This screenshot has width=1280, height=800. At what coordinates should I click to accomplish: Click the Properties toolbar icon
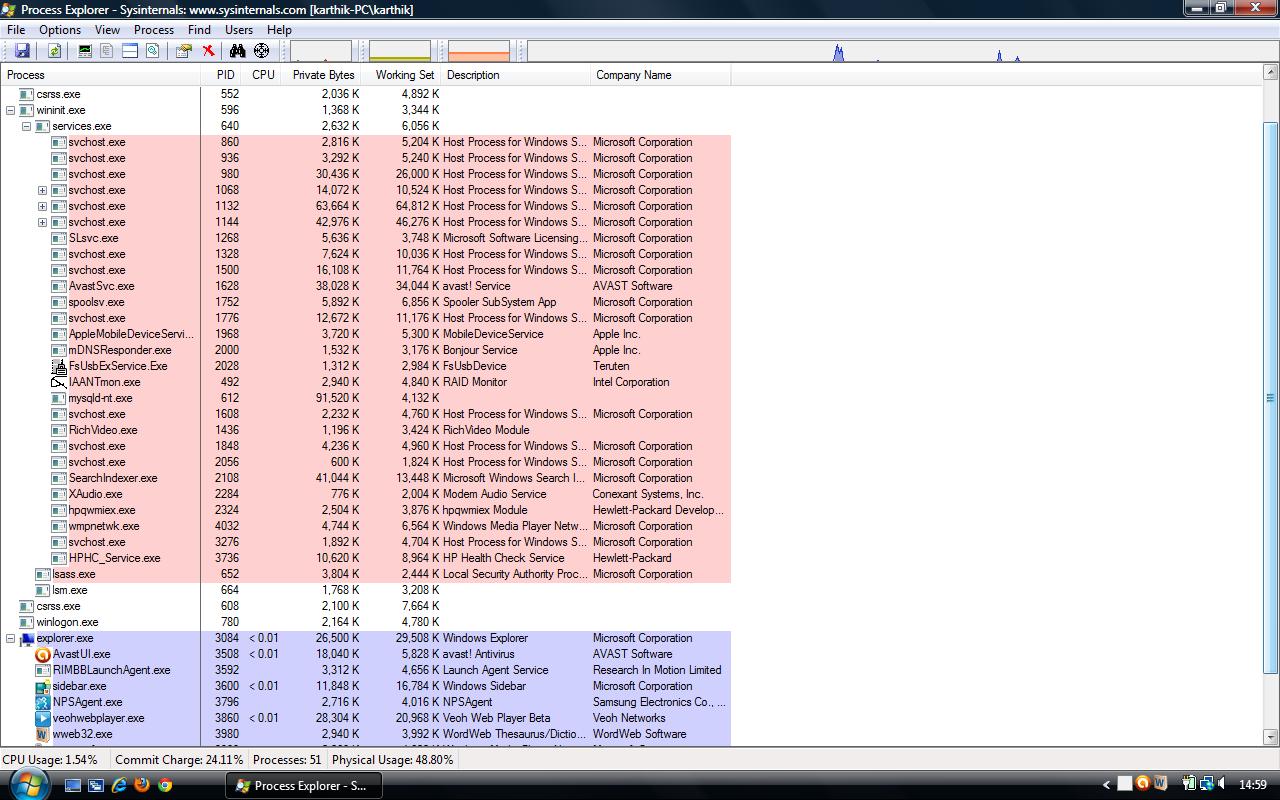click(x=183, y=51)
